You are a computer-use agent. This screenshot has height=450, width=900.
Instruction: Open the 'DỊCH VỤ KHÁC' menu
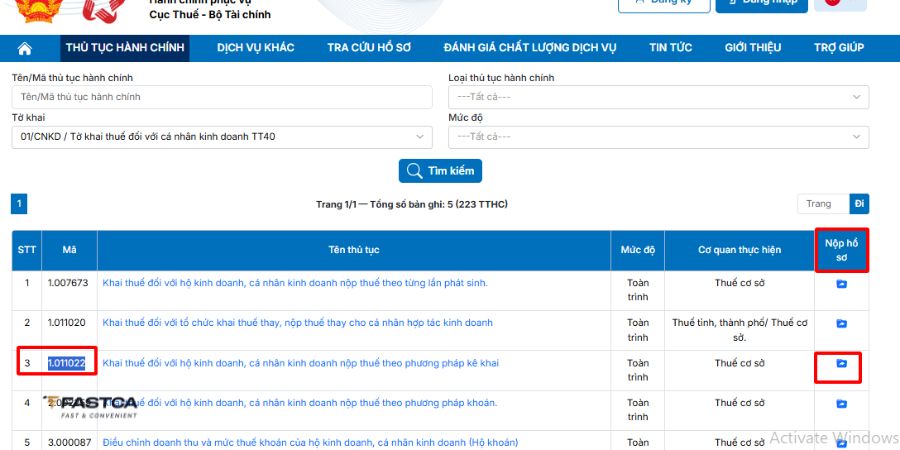pyautogui.click(x=255, y=48)
